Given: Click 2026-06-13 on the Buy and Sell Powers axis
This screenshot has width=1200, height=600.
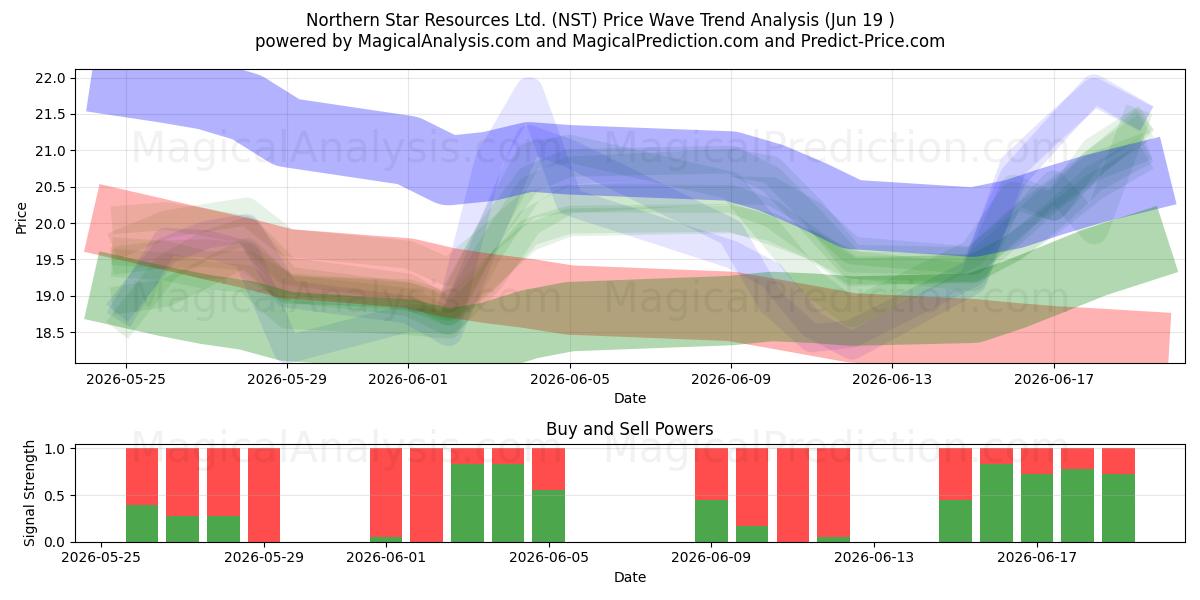Looking at the screenshot, I should 874,558.
